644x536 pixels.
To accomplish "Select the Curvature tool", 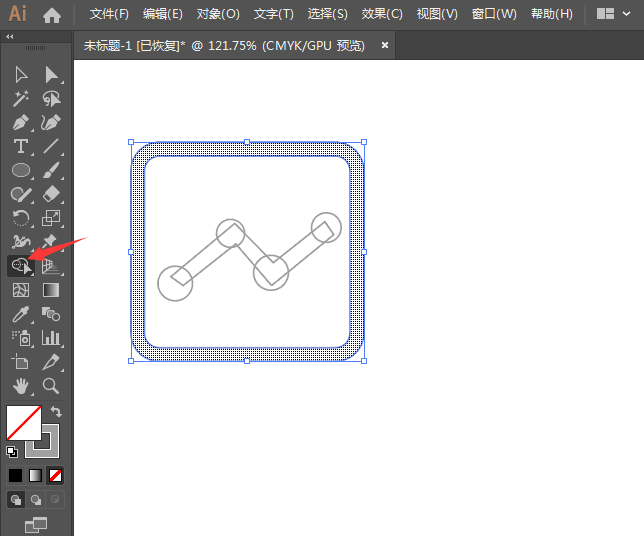I will click(51, 122).
